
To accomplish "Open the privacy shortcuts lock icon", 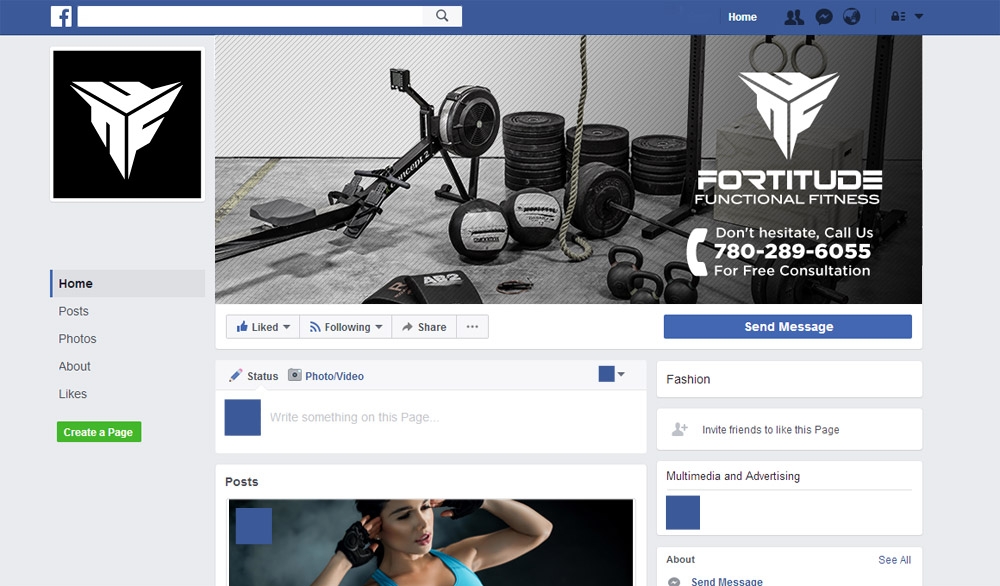I will coord(897,16).
